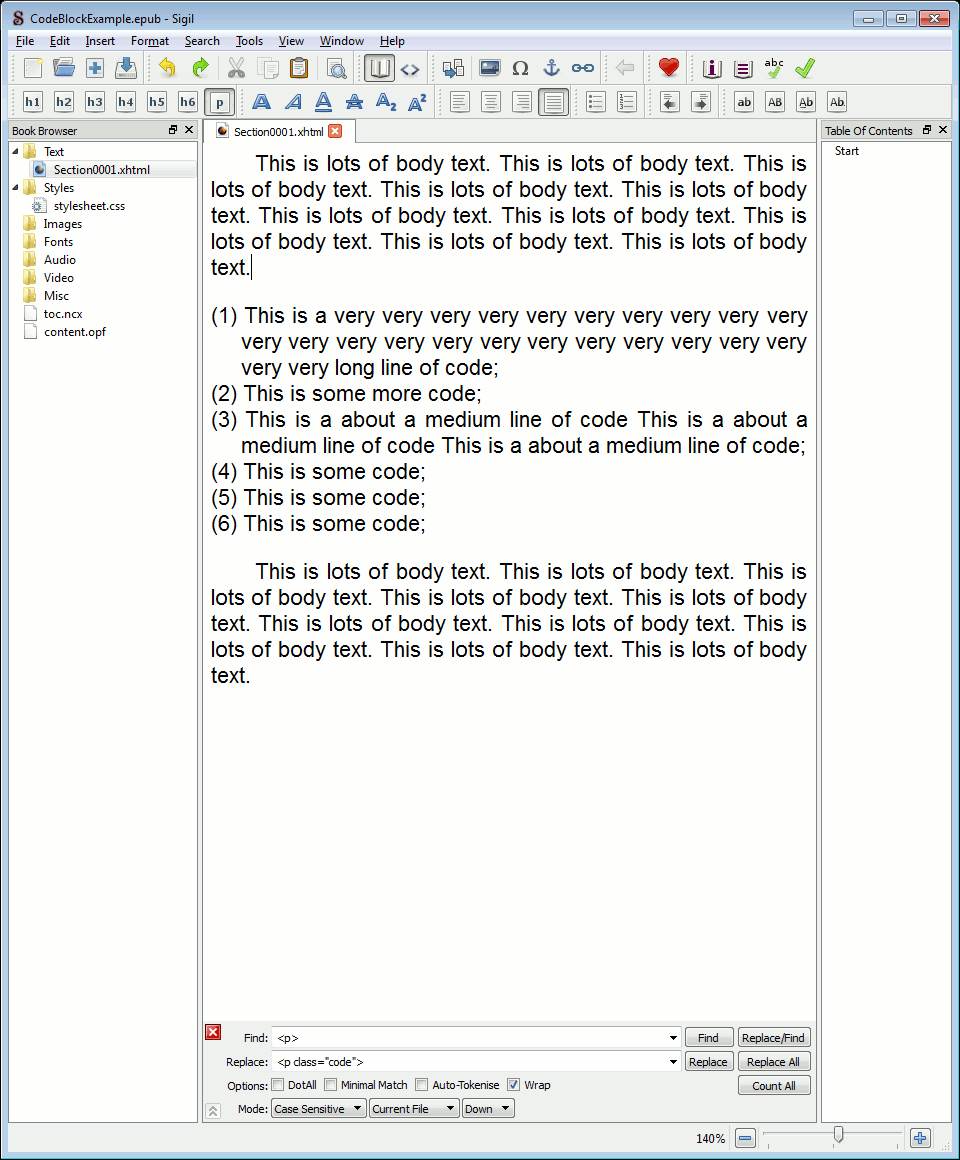
Task: Toggle align left button
Action: click(x=459, y=102)
